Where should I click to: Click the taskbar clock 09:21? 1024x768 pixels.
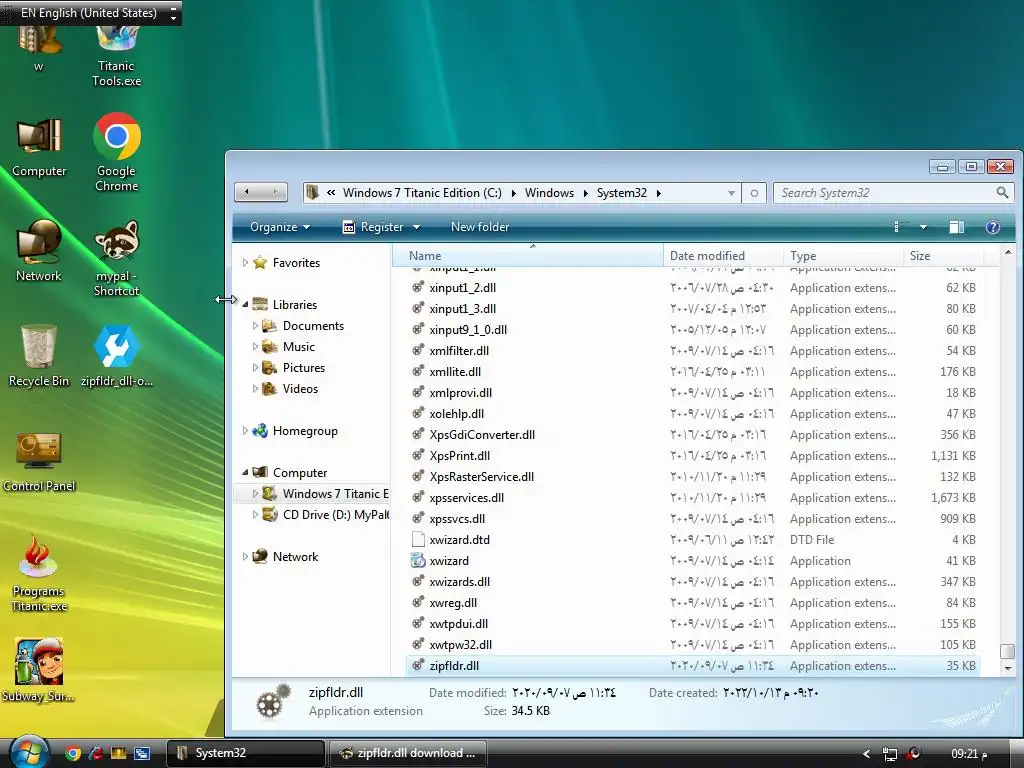click(x=969, y=754)
